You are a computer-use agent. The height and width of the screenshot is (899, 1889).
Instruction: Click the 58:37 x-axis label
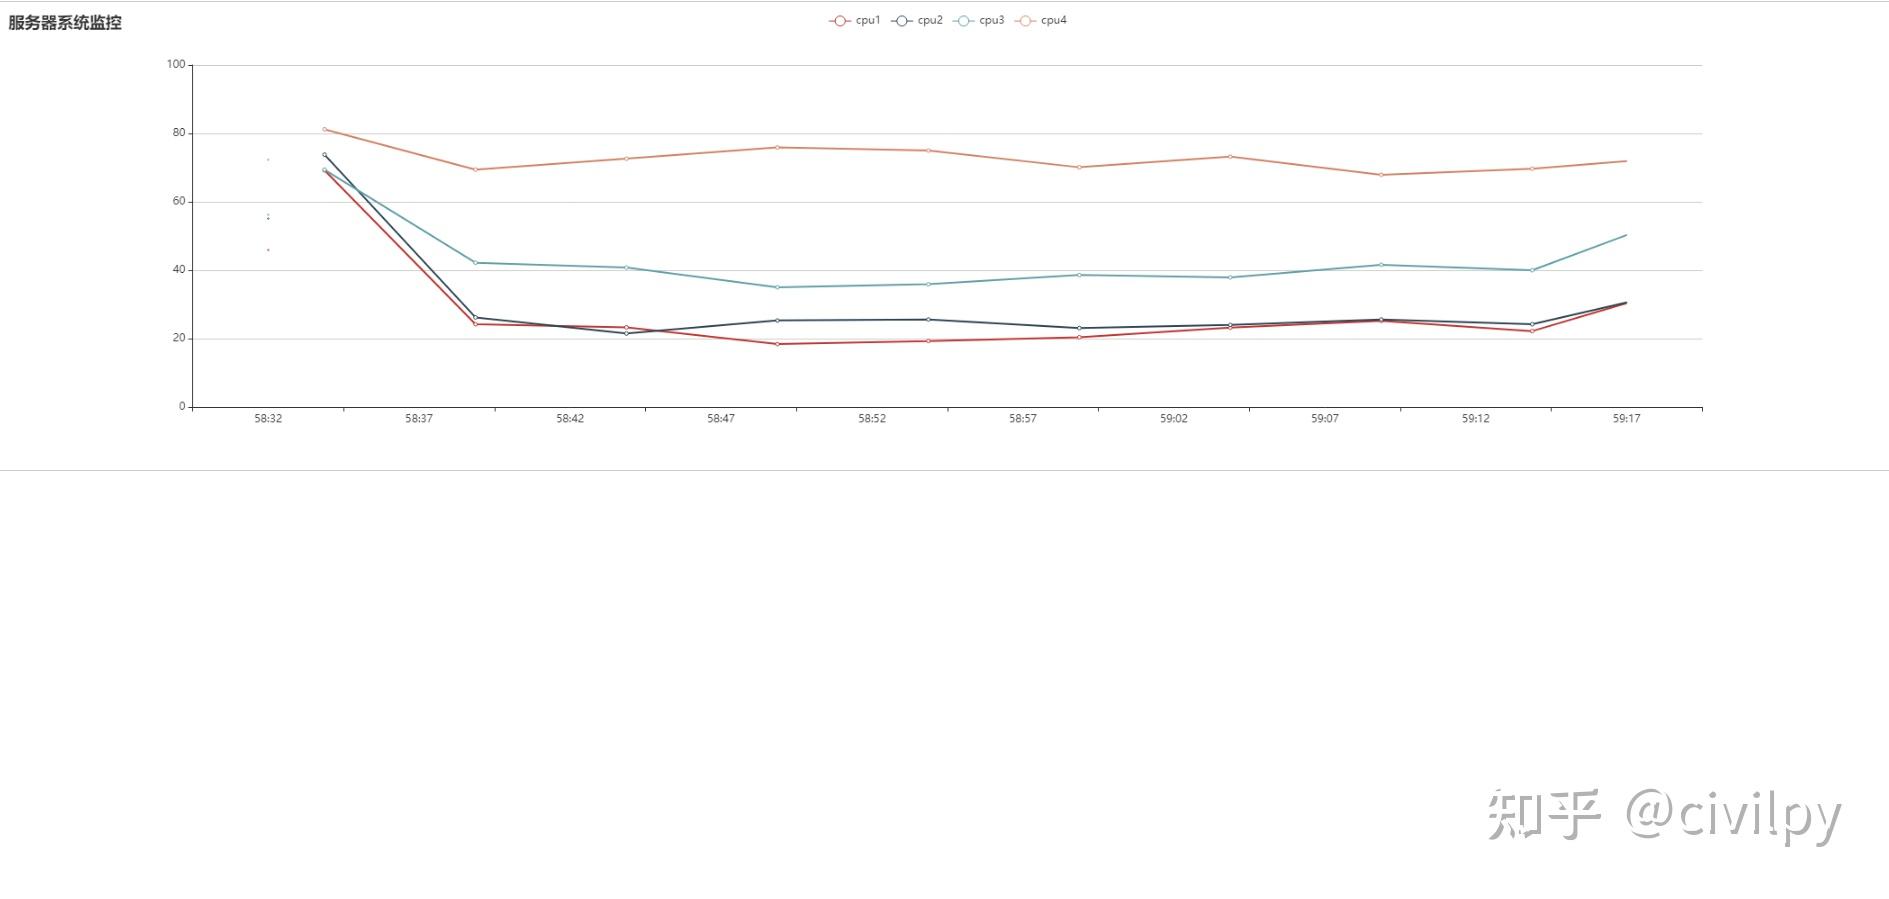[x=419, y=419]
